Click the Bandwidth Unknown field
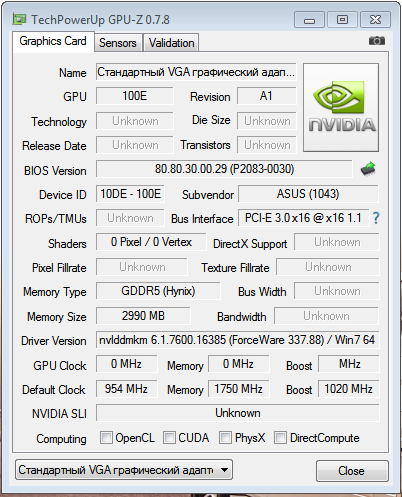 tap(326, 316)
